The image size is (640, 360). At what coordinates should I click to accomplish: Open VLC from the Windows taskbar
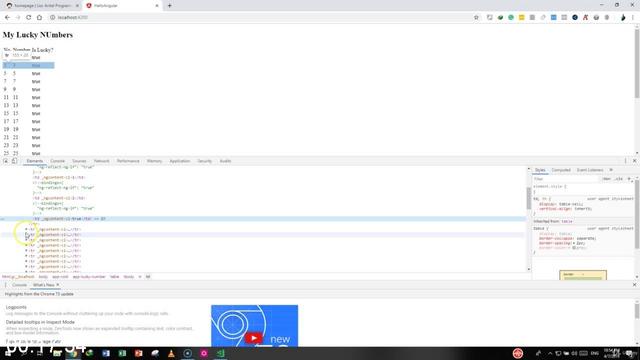coord(171,353)
